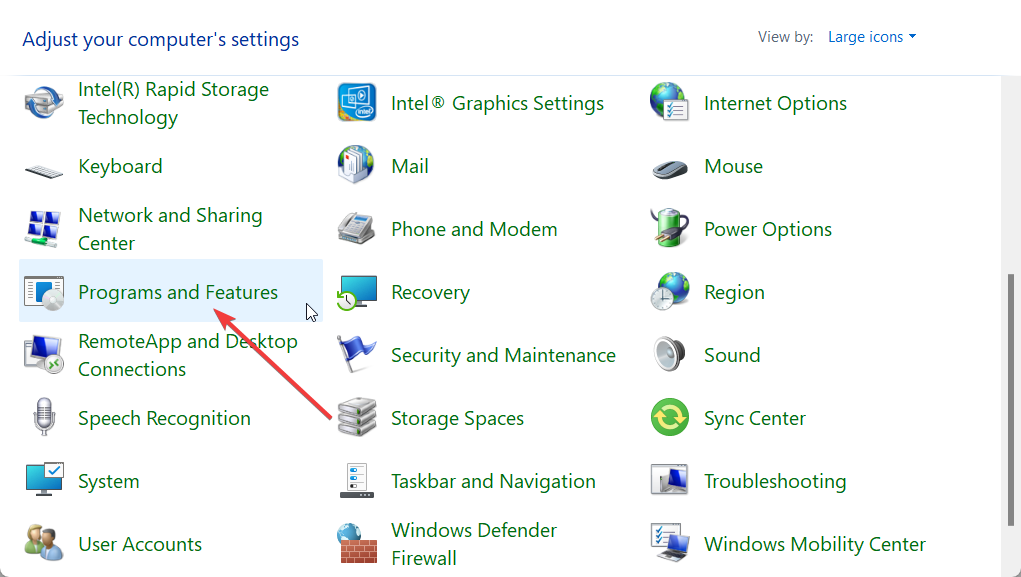Go to Security and Maintenance
Viewport: 1021px width, 577px height.
[503, 355]
